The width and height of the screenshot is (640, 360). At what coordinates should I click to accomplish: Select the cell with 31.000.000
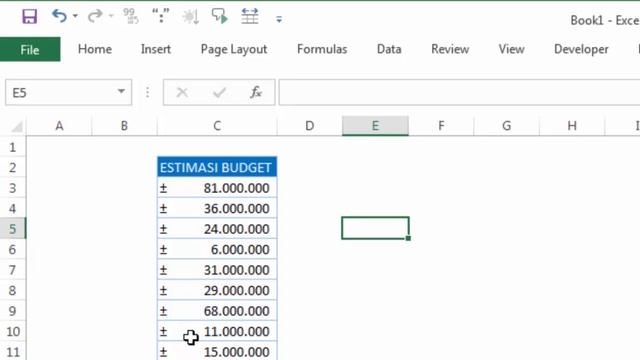click(217, 270)
